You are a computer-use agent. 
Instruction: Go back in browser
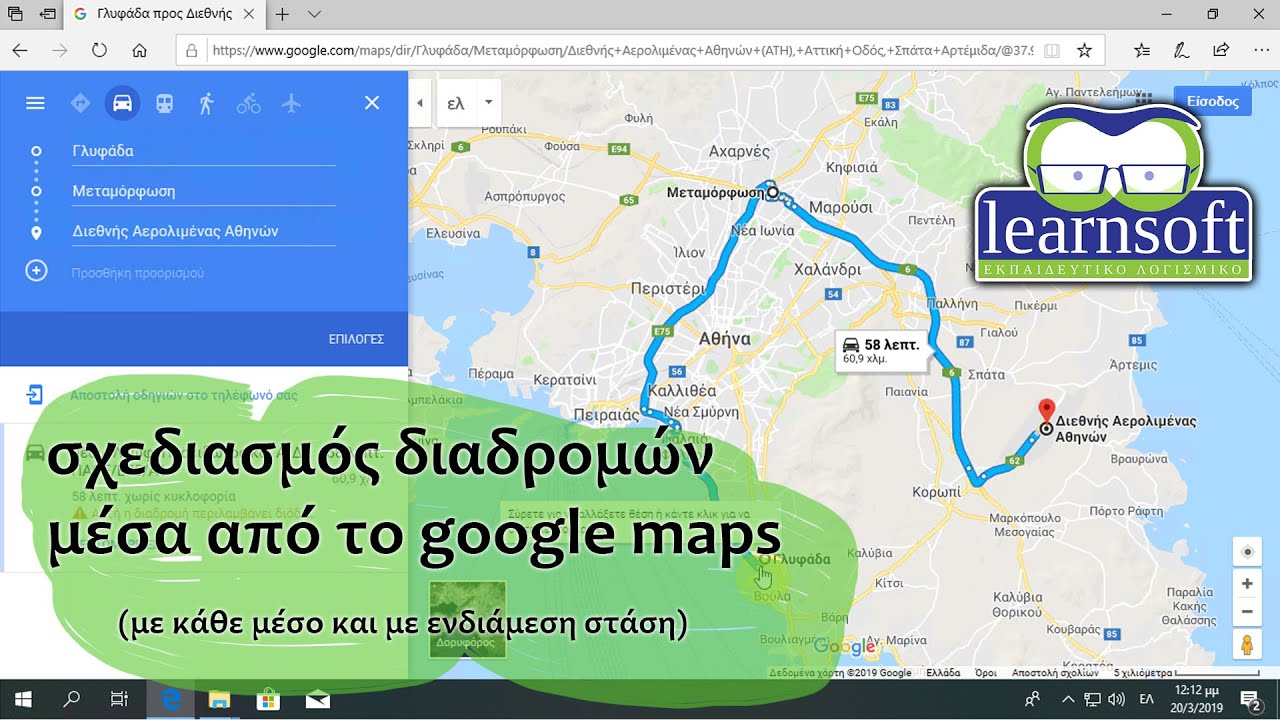[20, 50]
